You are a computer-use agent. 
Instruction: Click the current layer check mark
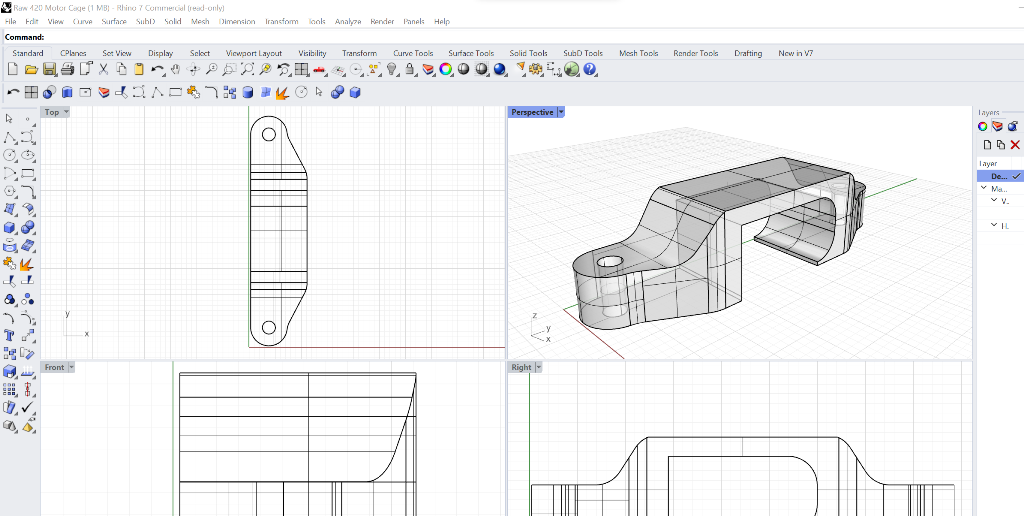1017,176
